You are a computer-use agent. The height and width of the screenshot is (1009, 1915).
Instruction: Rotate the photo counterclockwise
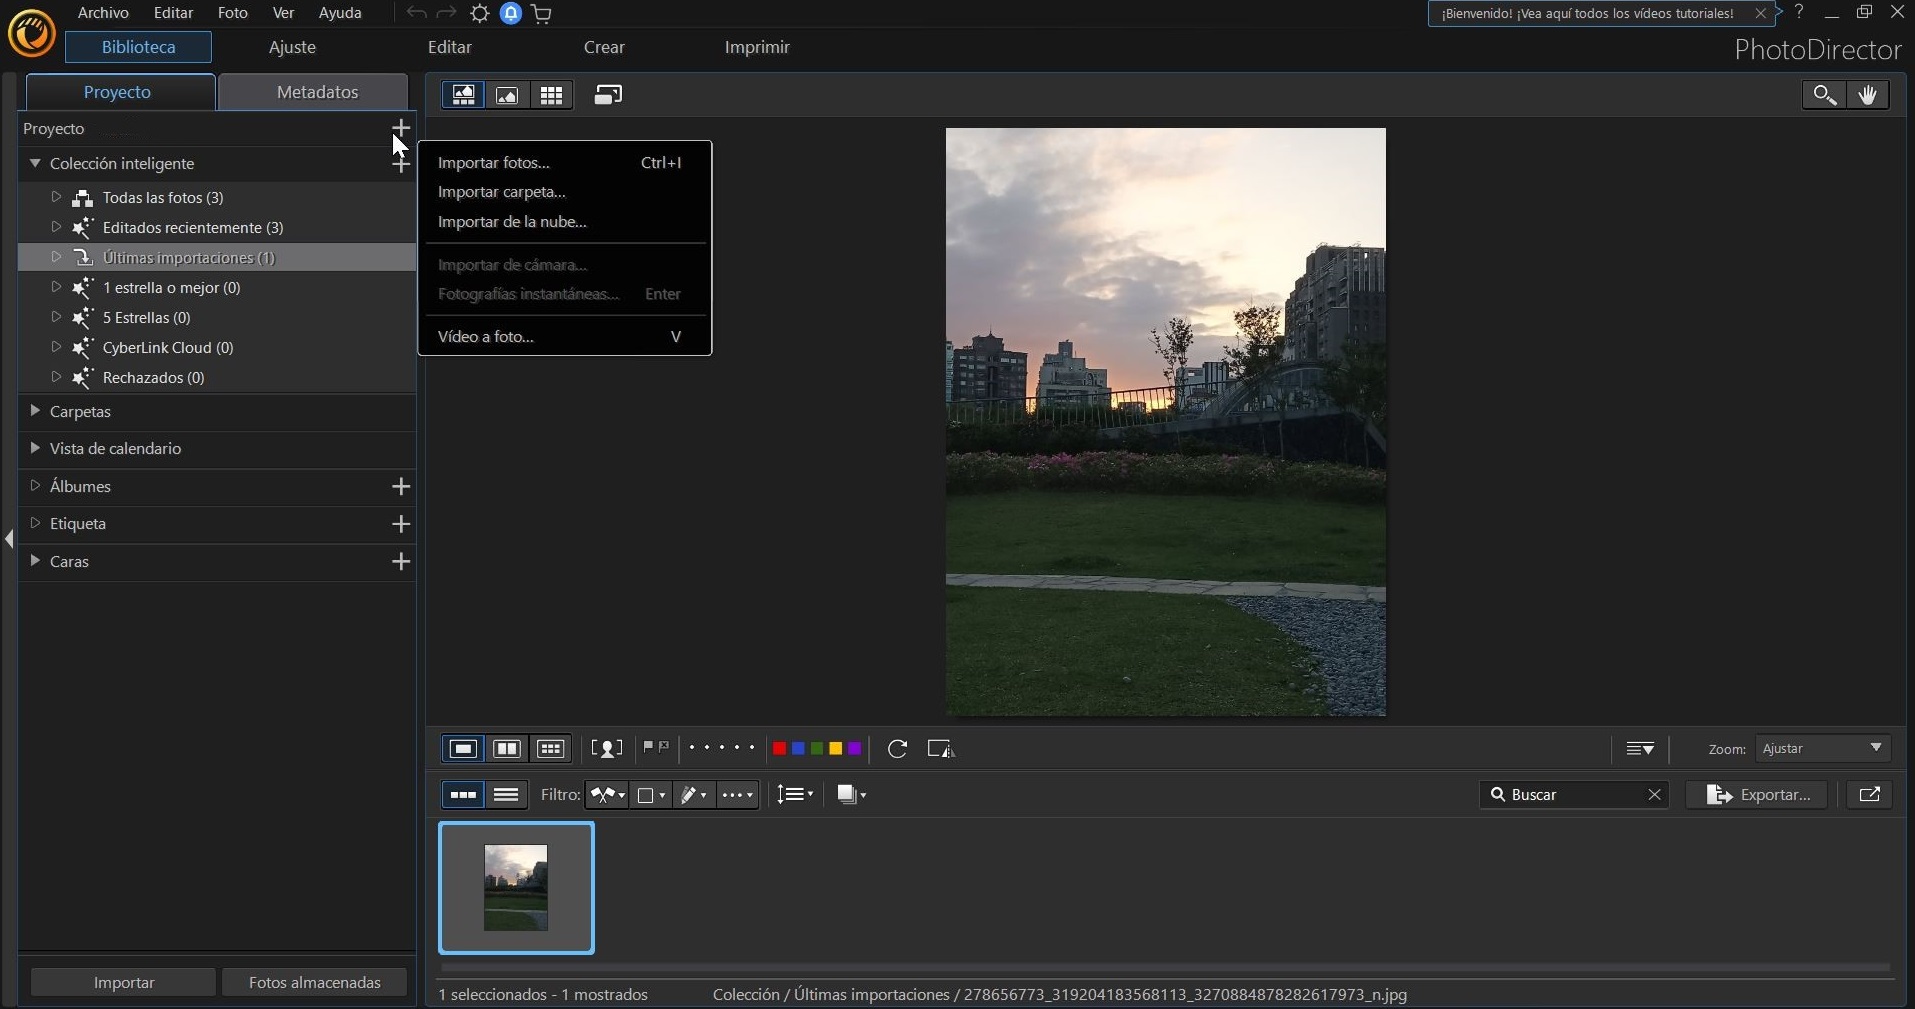click(897, 748)
